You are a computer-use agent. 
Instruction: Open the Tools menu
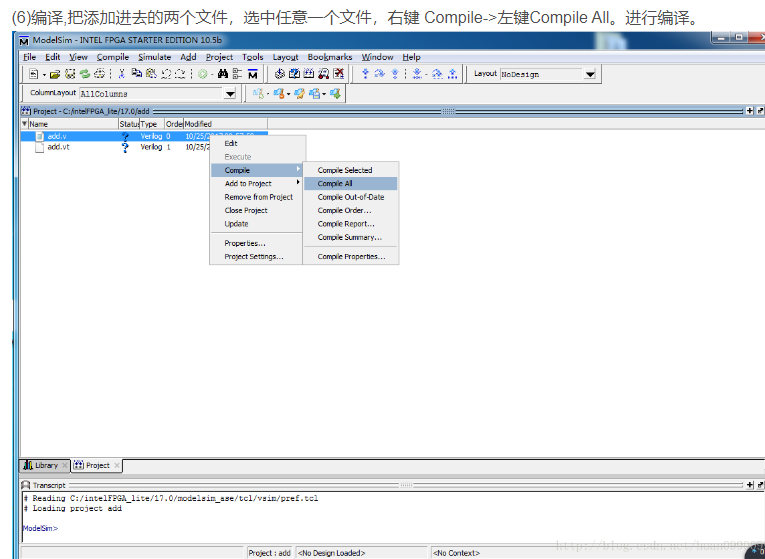tap(252, 57)
